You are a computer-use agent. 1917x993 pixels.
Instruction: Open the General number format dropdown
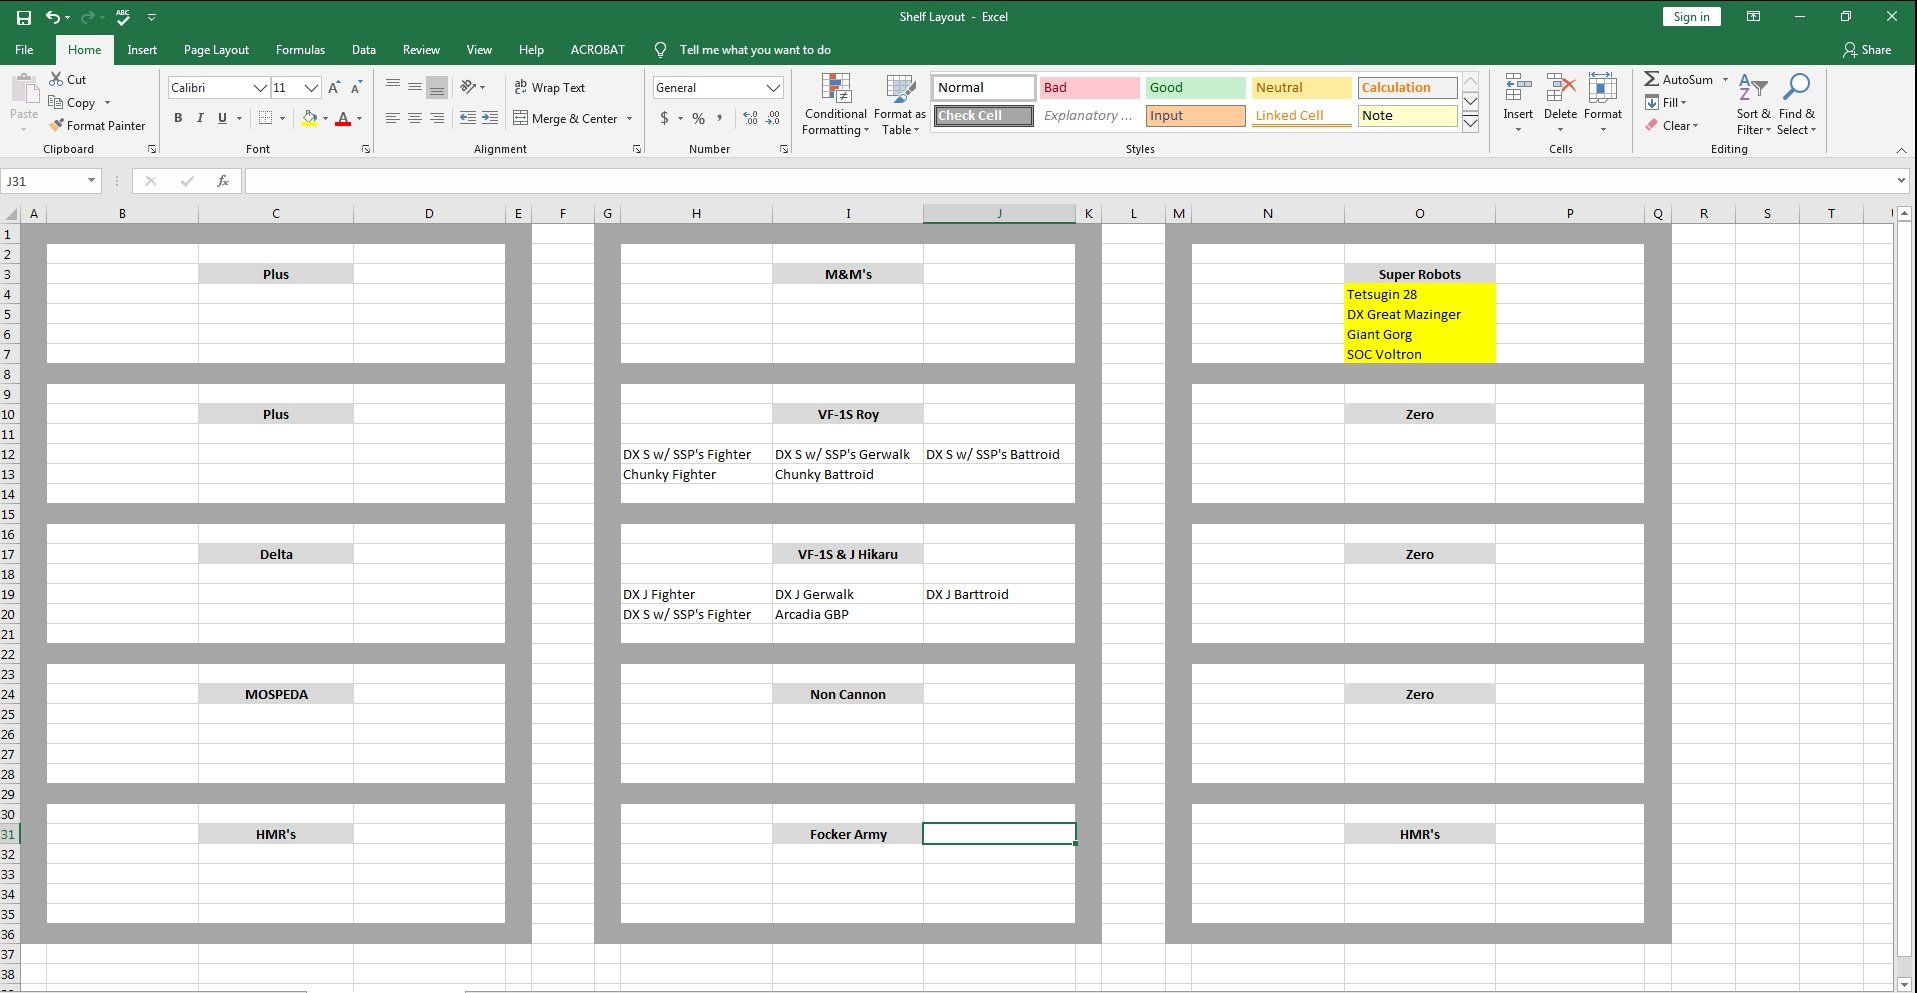(x=773, y=88)
